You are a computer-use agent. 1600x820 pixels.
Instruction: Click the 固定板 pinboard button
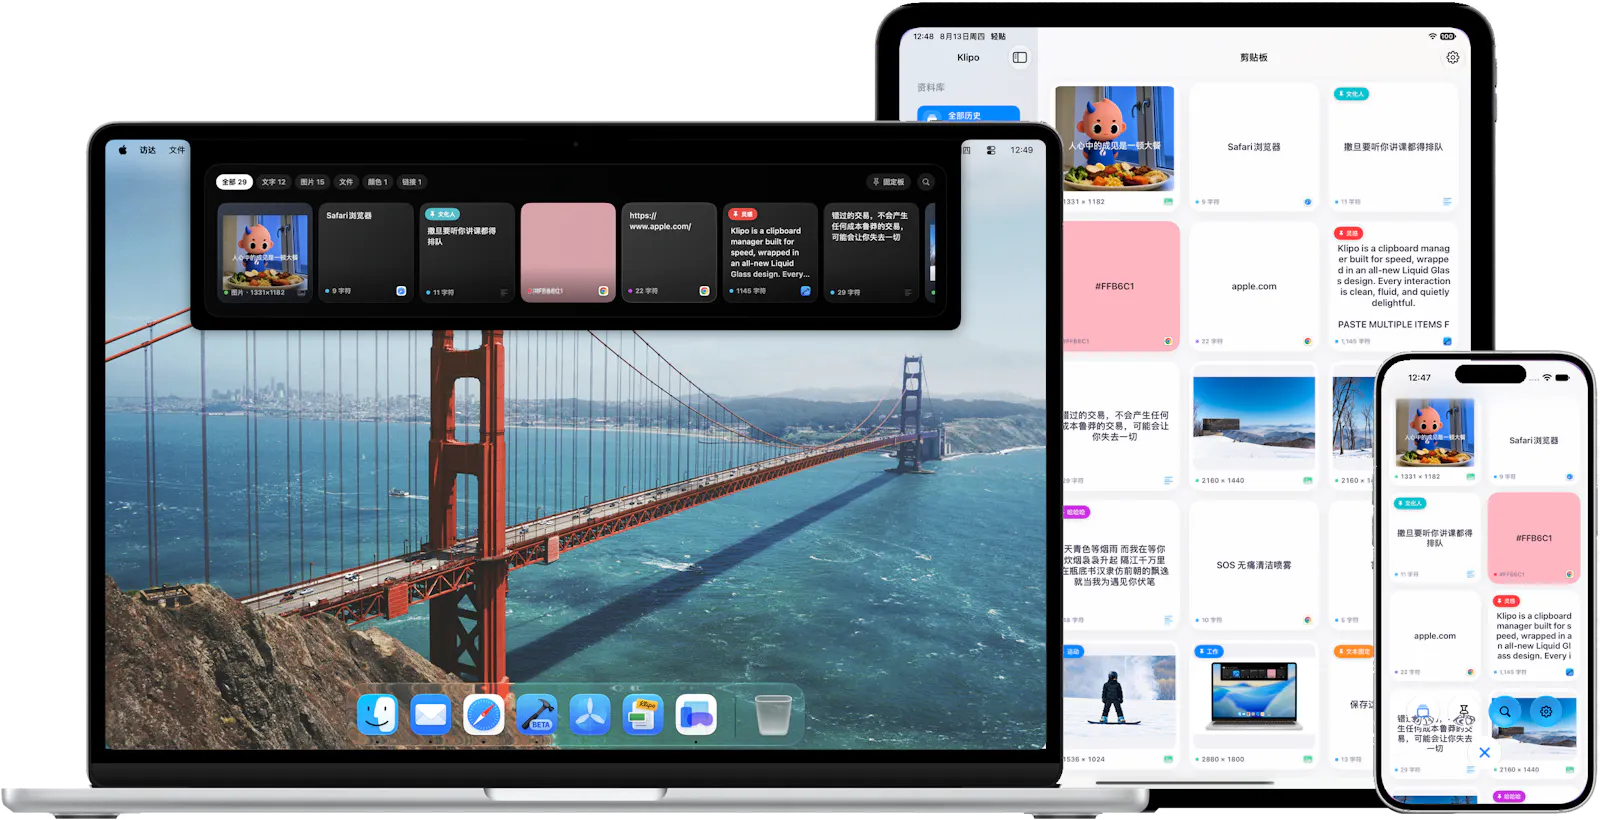[889, 182]
